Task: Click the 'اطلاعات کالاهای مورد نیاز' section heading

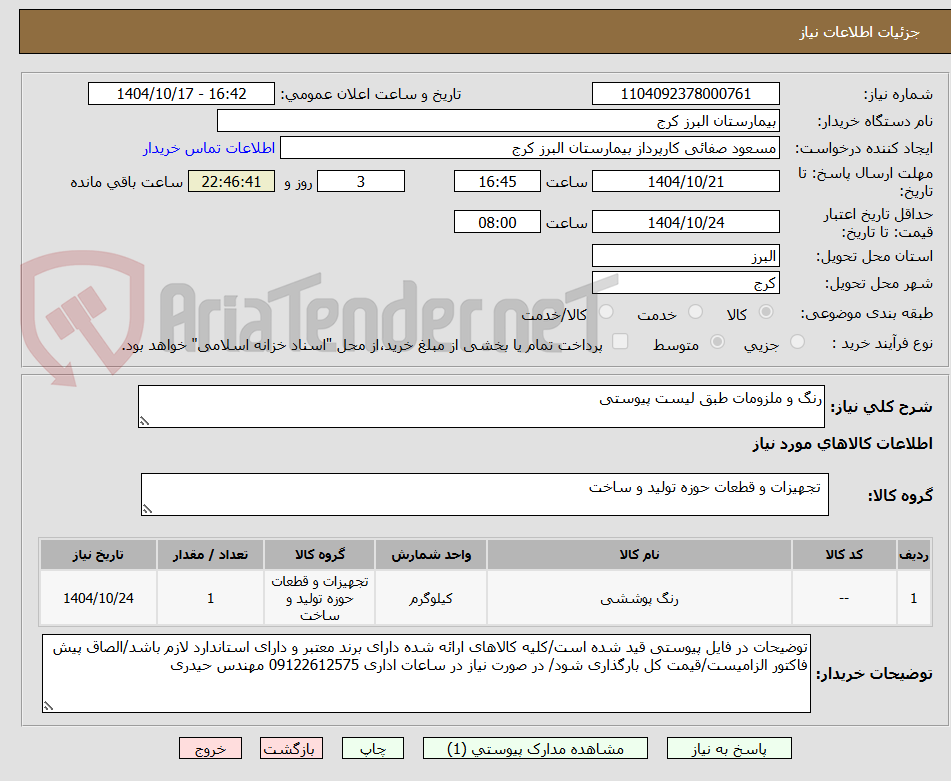Action: [x=842, y=444]
